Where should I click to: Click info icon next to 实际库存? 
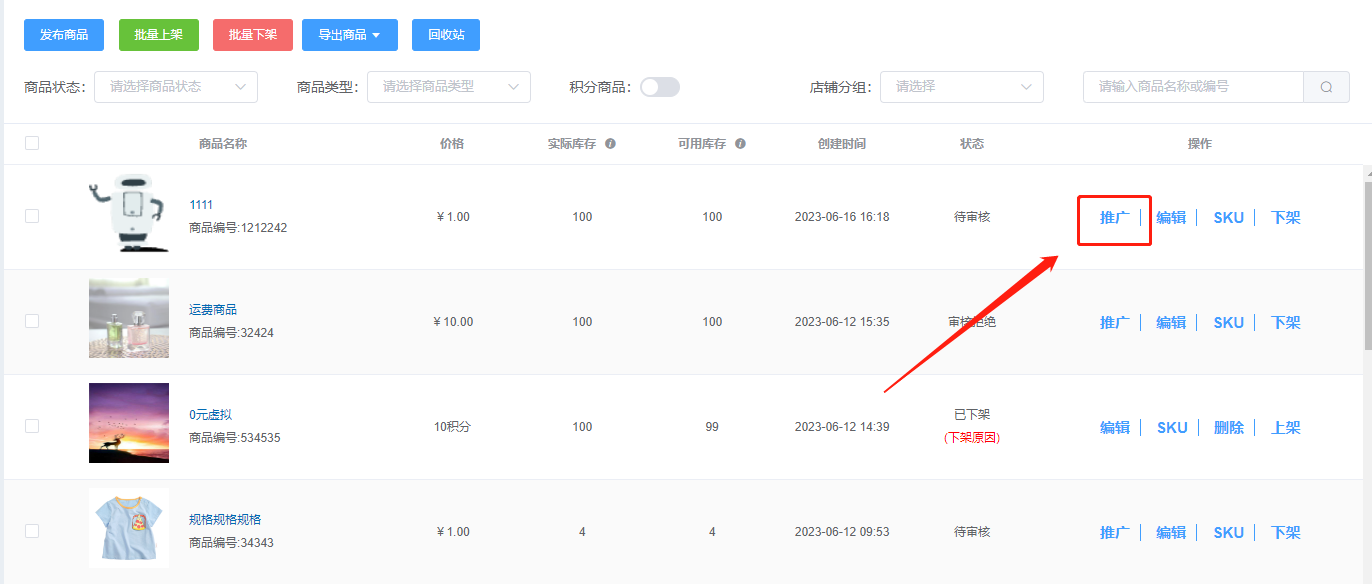click(x=610, y=144)
